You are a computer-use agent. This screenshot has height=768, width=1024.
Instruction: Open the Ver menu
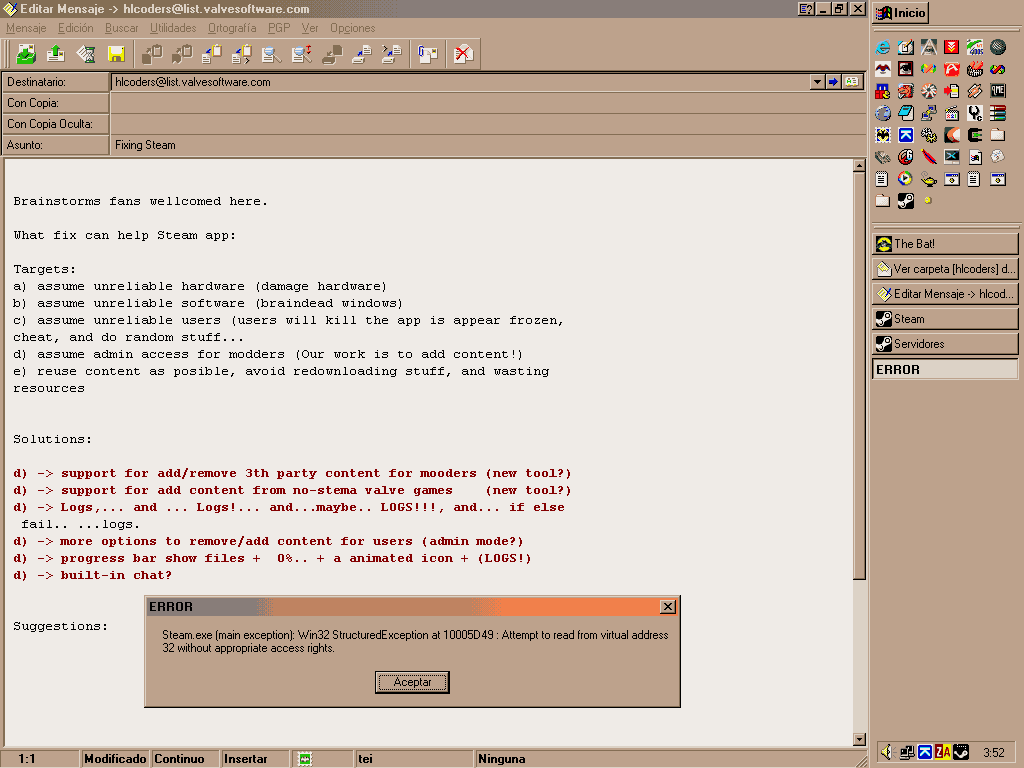(310, 28)
